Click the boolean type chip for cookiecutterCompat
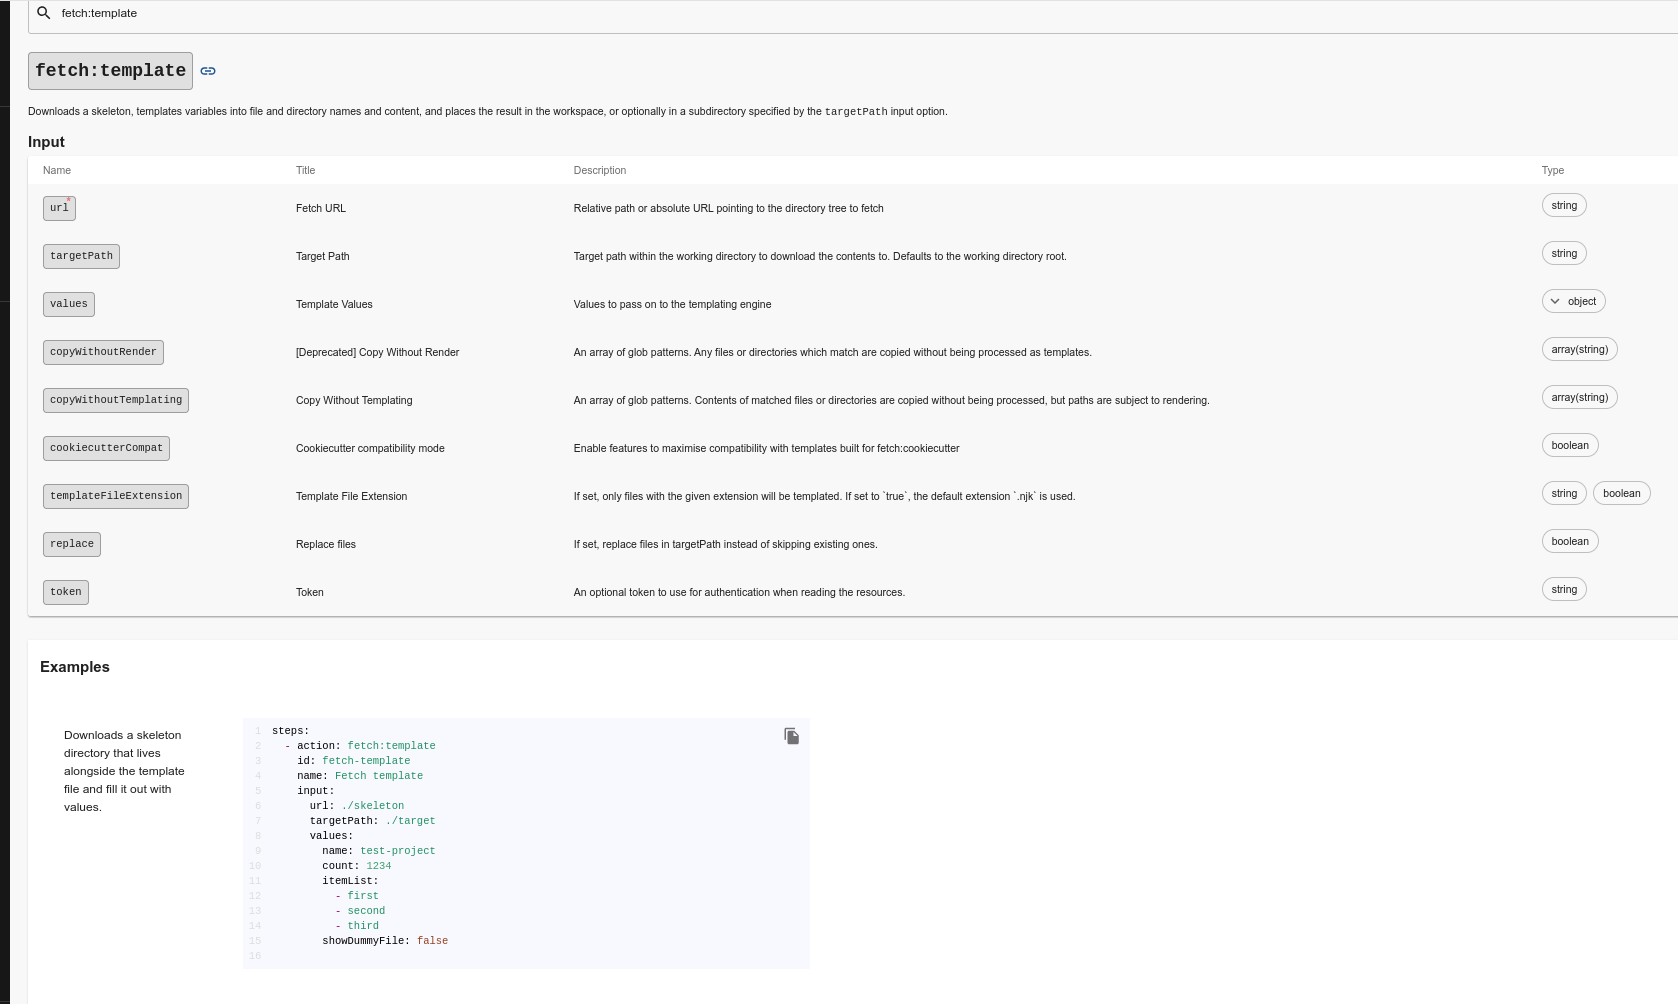 click(1569, 445)
